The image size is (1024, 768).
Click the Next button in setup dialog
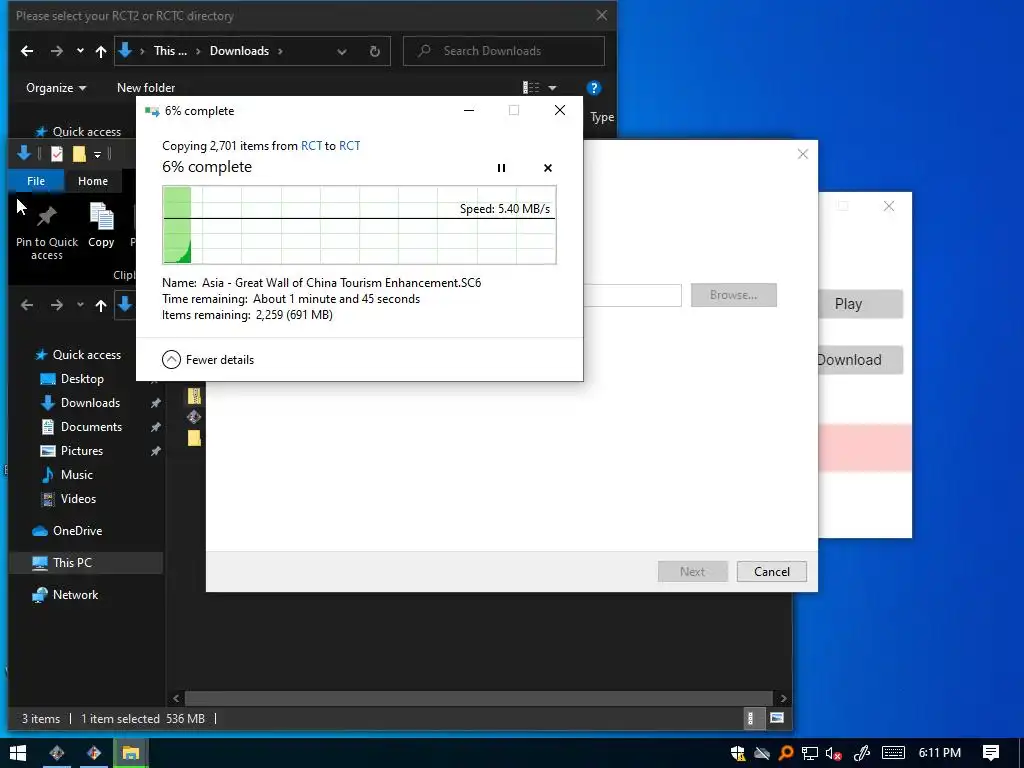pos(692,571)
